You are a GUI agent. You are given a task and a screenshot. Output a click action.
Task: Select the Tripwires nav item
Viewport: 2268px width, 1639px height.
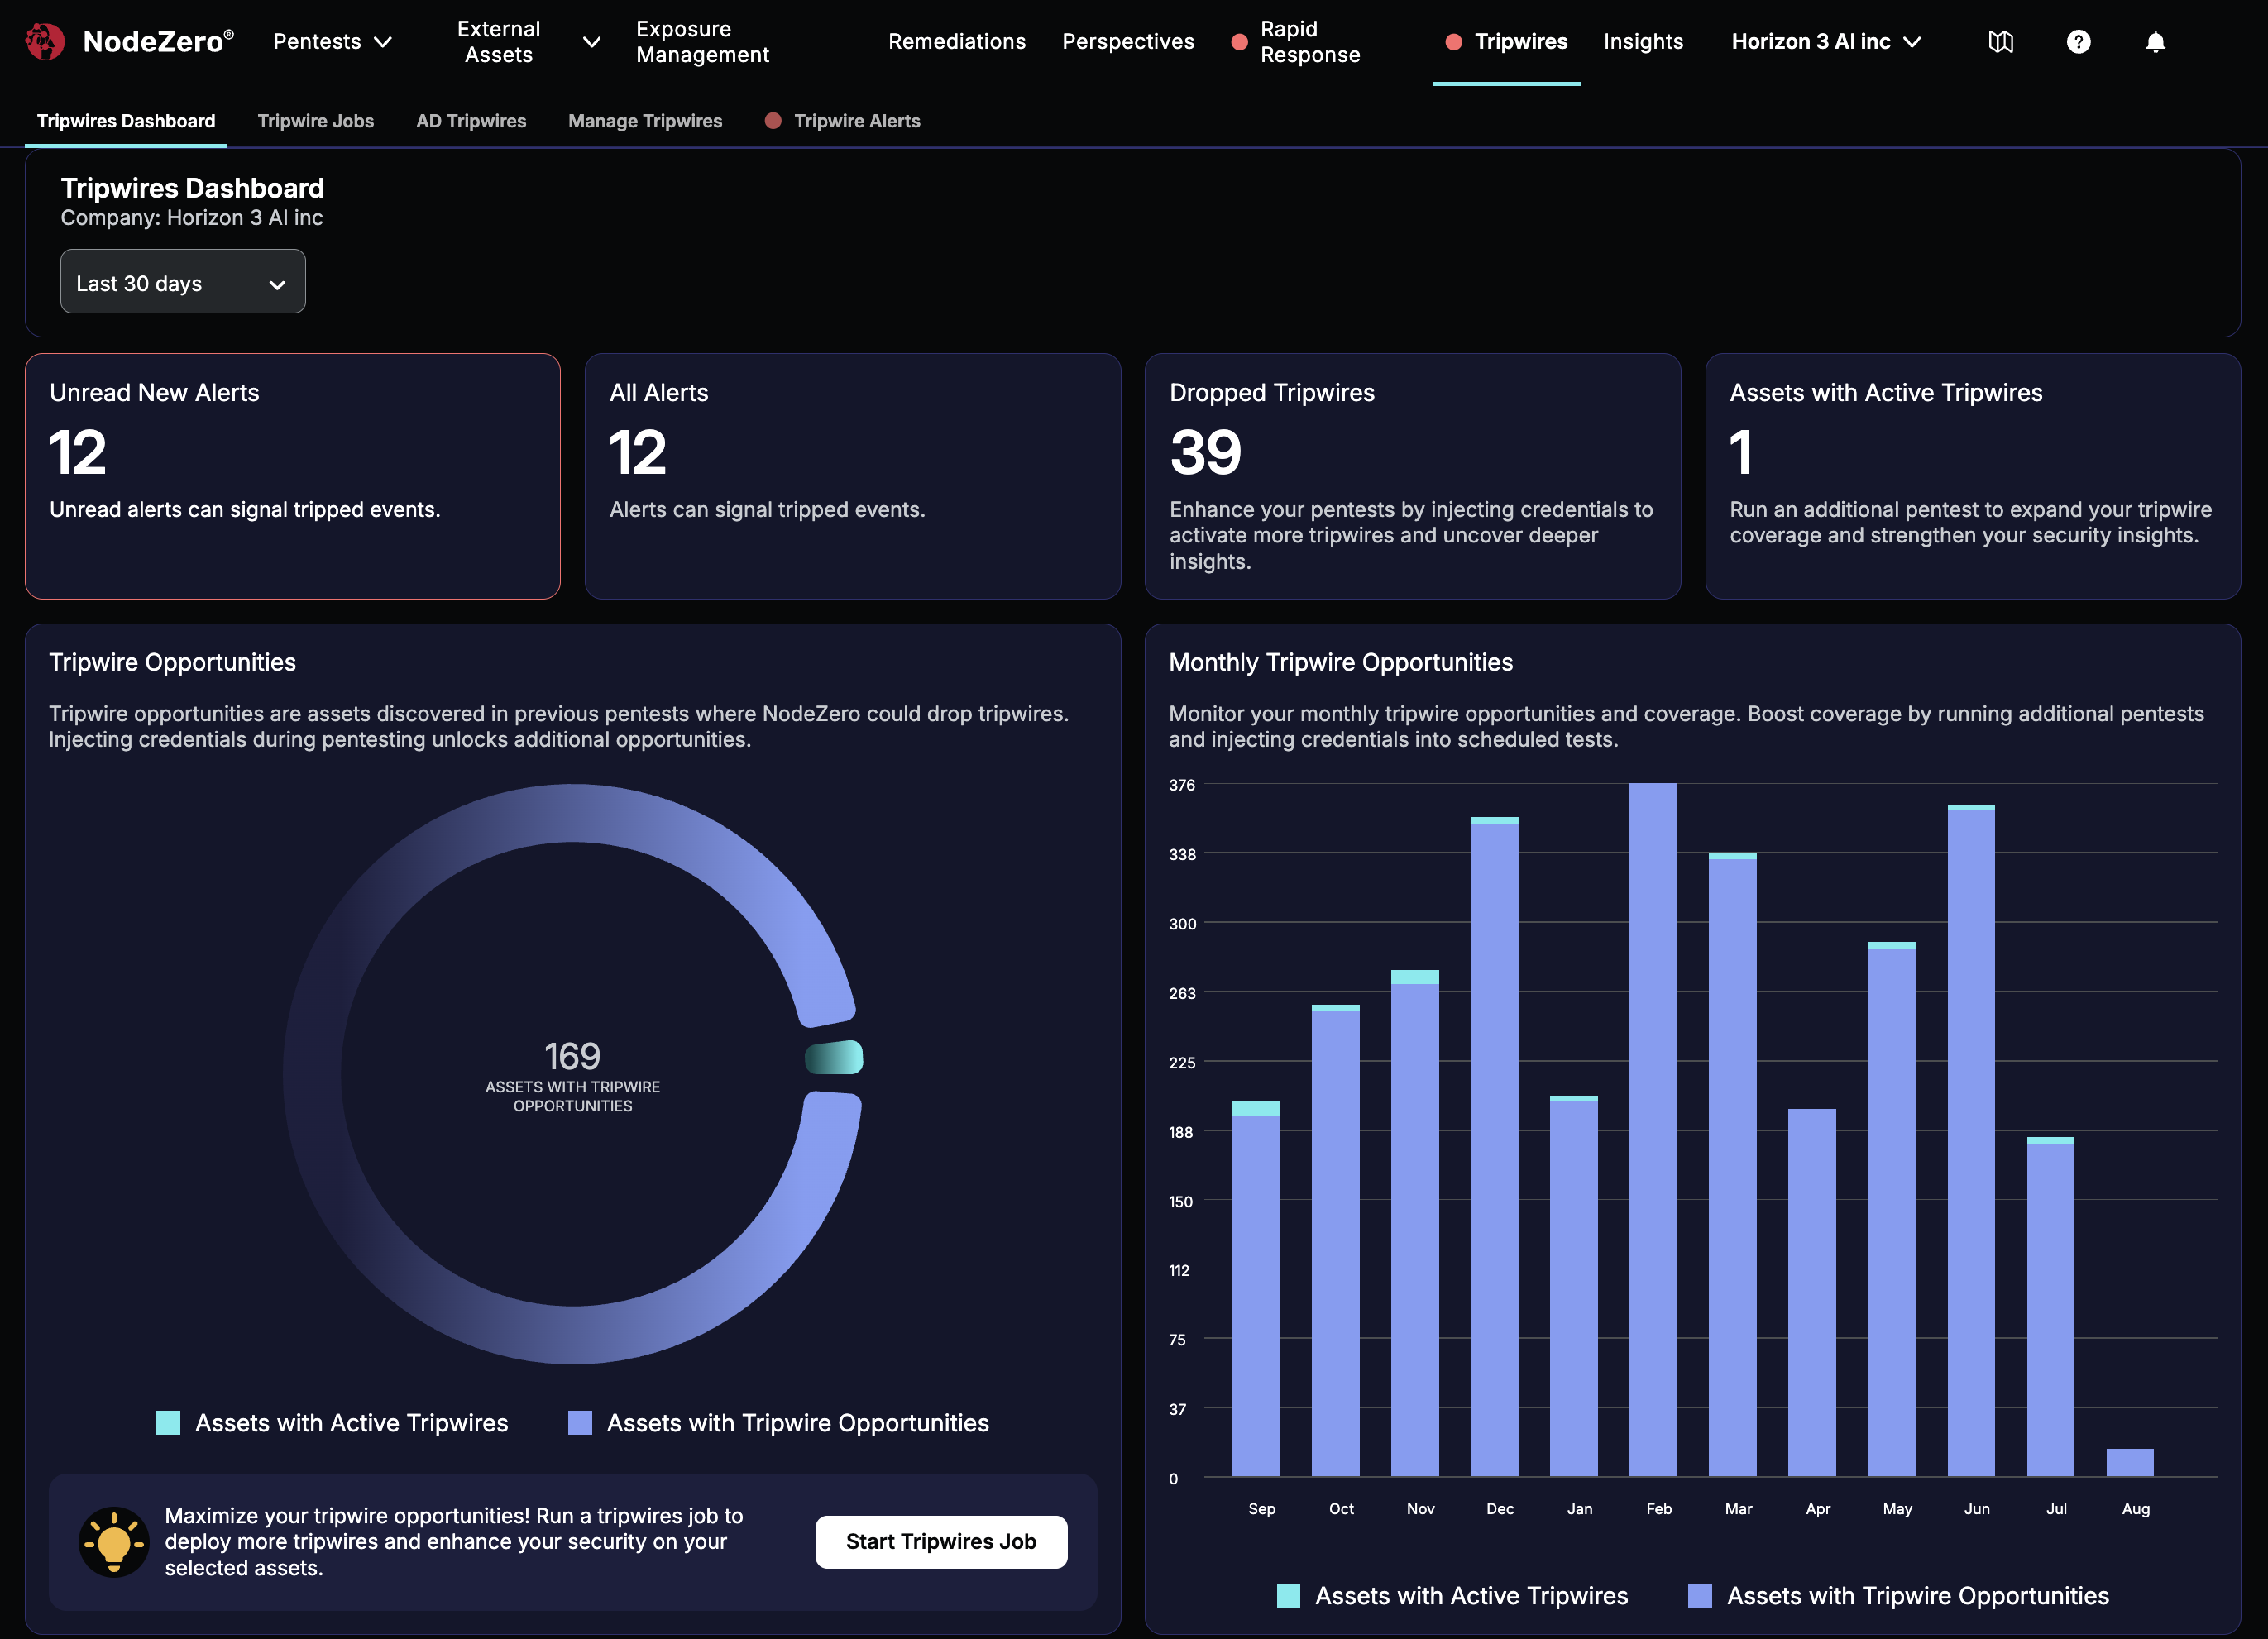tap(1507, 41)
